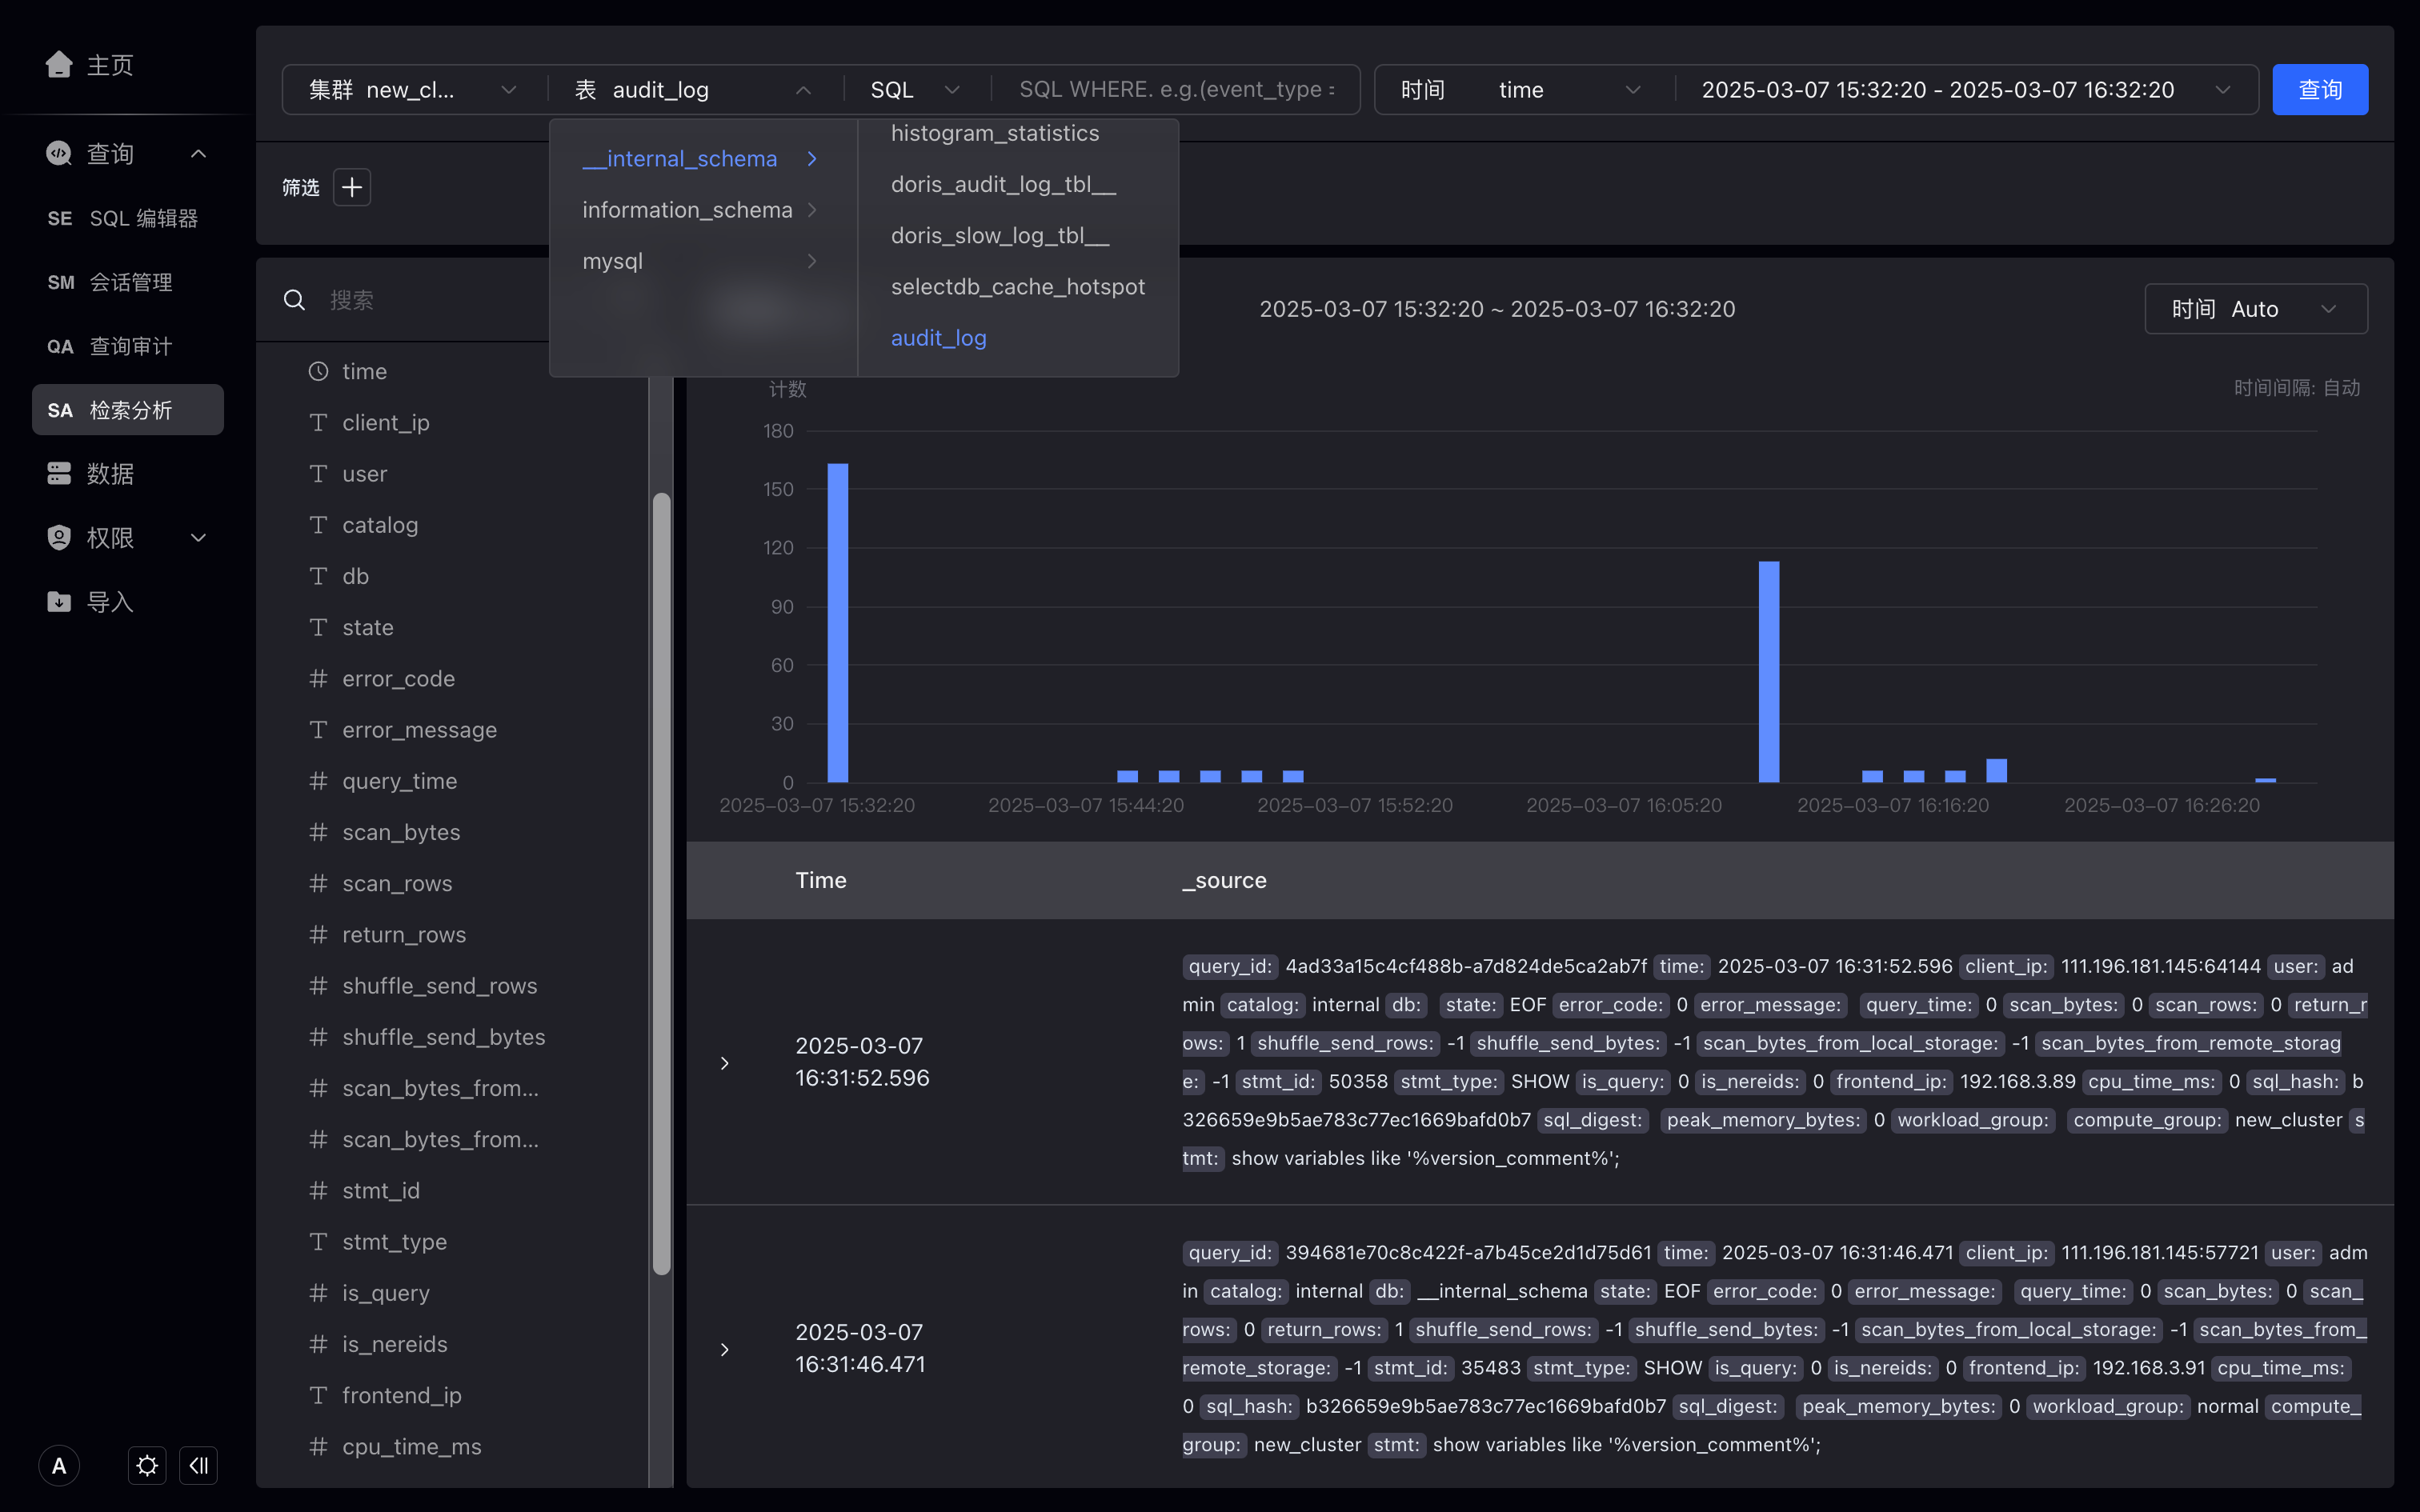Click the text-type icon beside catalog
This screenshot has height=1512, width=2420.
(x=318, y=525)
